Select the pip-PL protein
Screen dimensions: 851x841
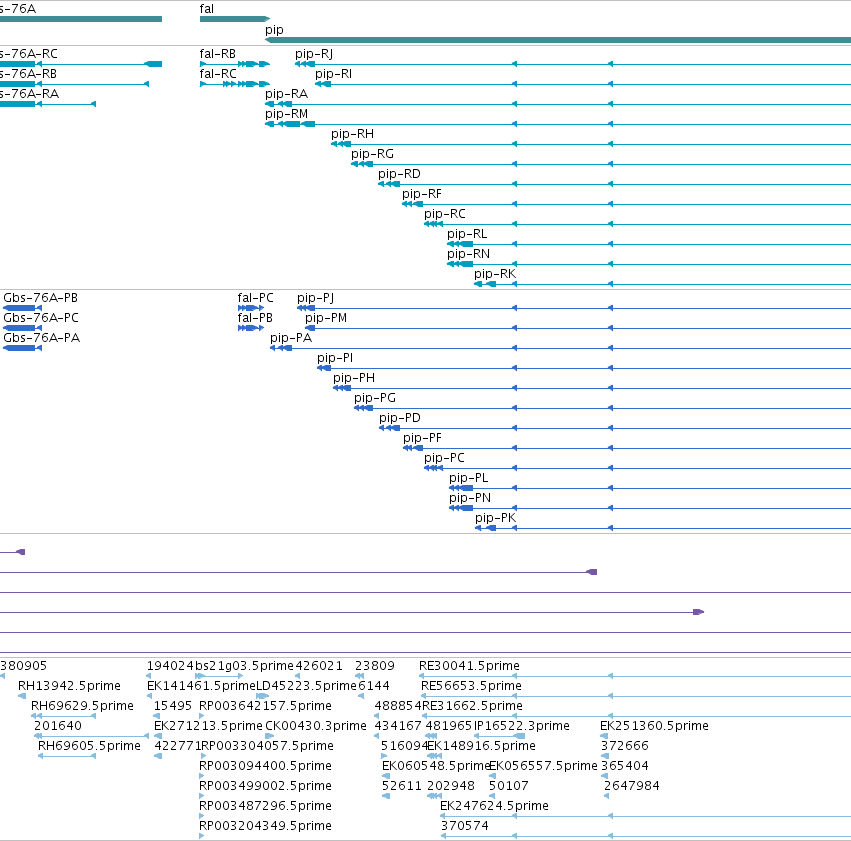(650, 488)
